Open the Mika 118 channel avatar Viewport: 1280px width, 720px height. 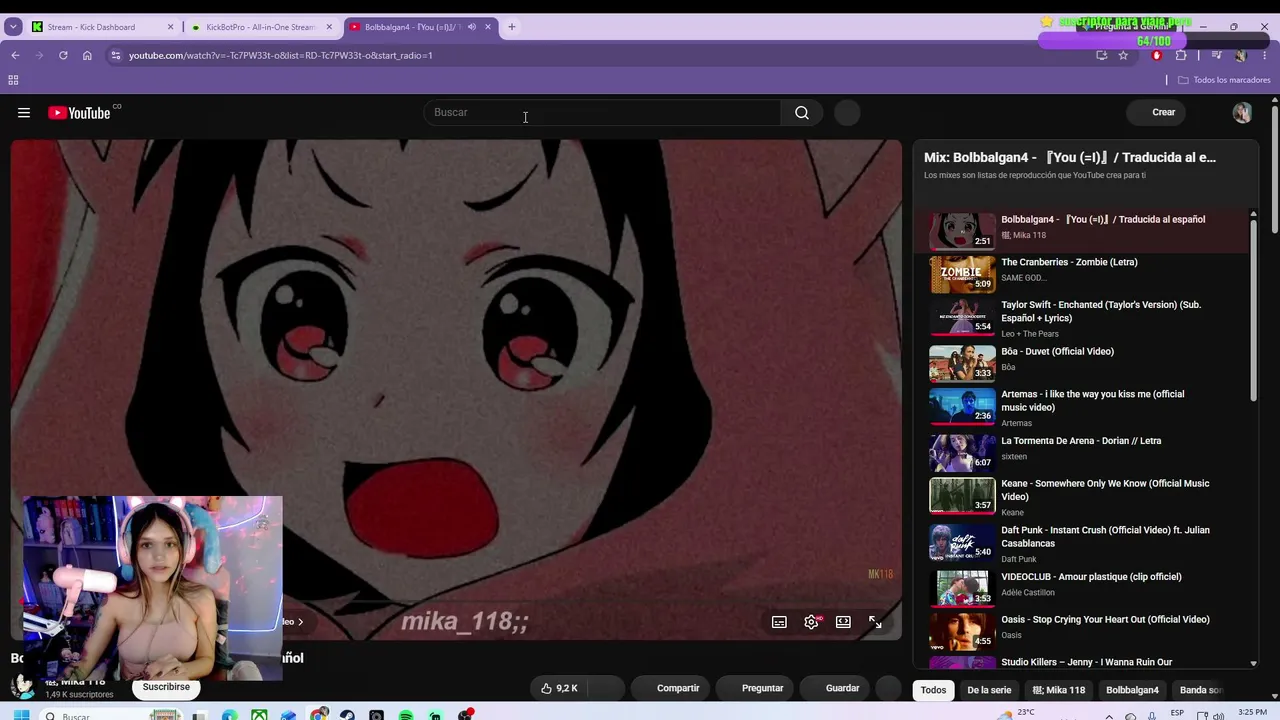pyautogui.click(x=22, y=686)
